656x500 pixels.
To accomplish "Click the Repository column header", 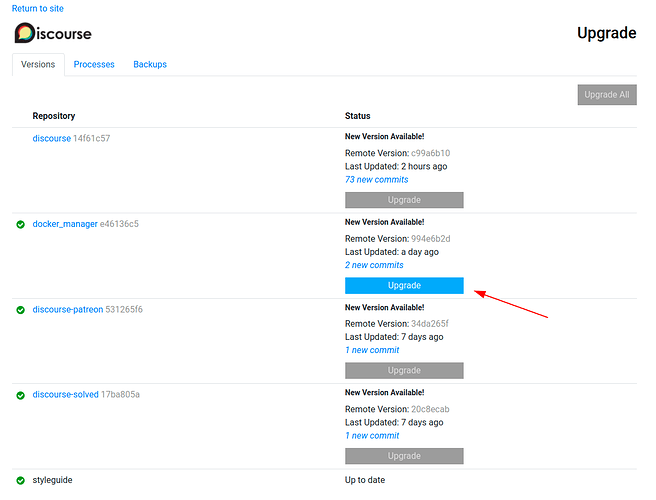I will coord(54,116).
